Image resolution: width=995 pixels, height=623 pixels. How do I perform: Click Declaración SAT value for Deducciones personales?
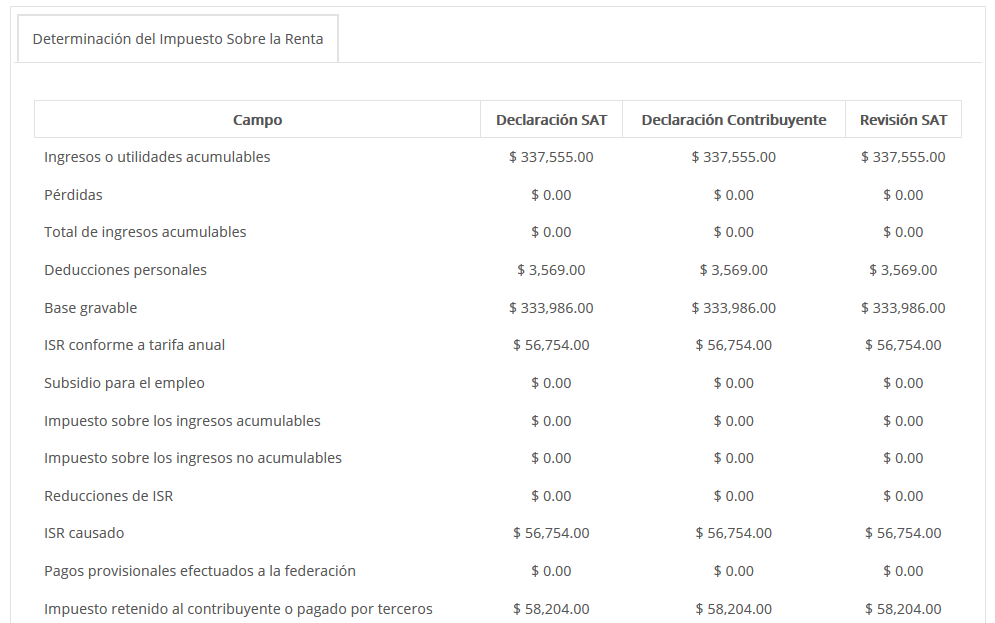(x=551, y=270)
